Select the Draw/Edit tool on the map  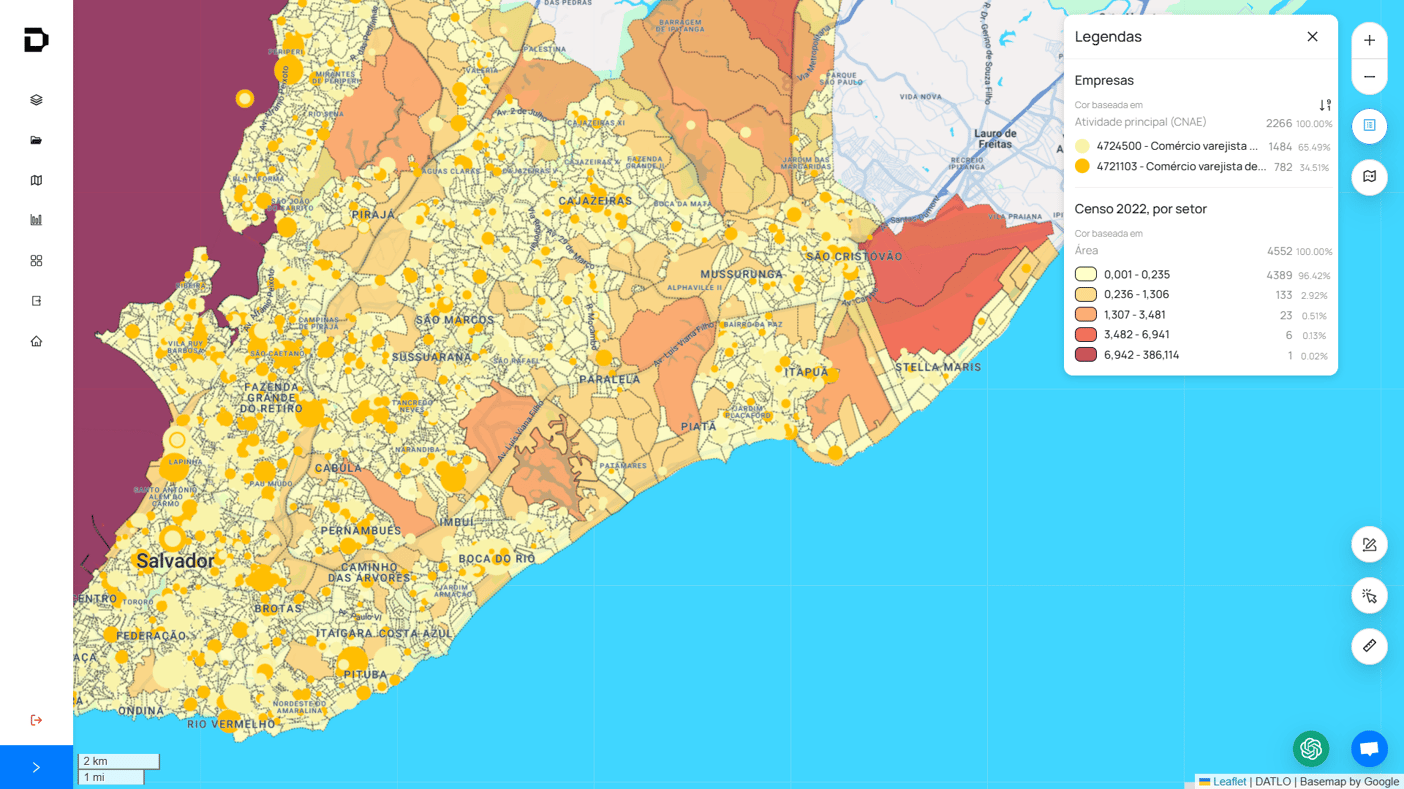pyautogui.click(x=1369, y=544)
